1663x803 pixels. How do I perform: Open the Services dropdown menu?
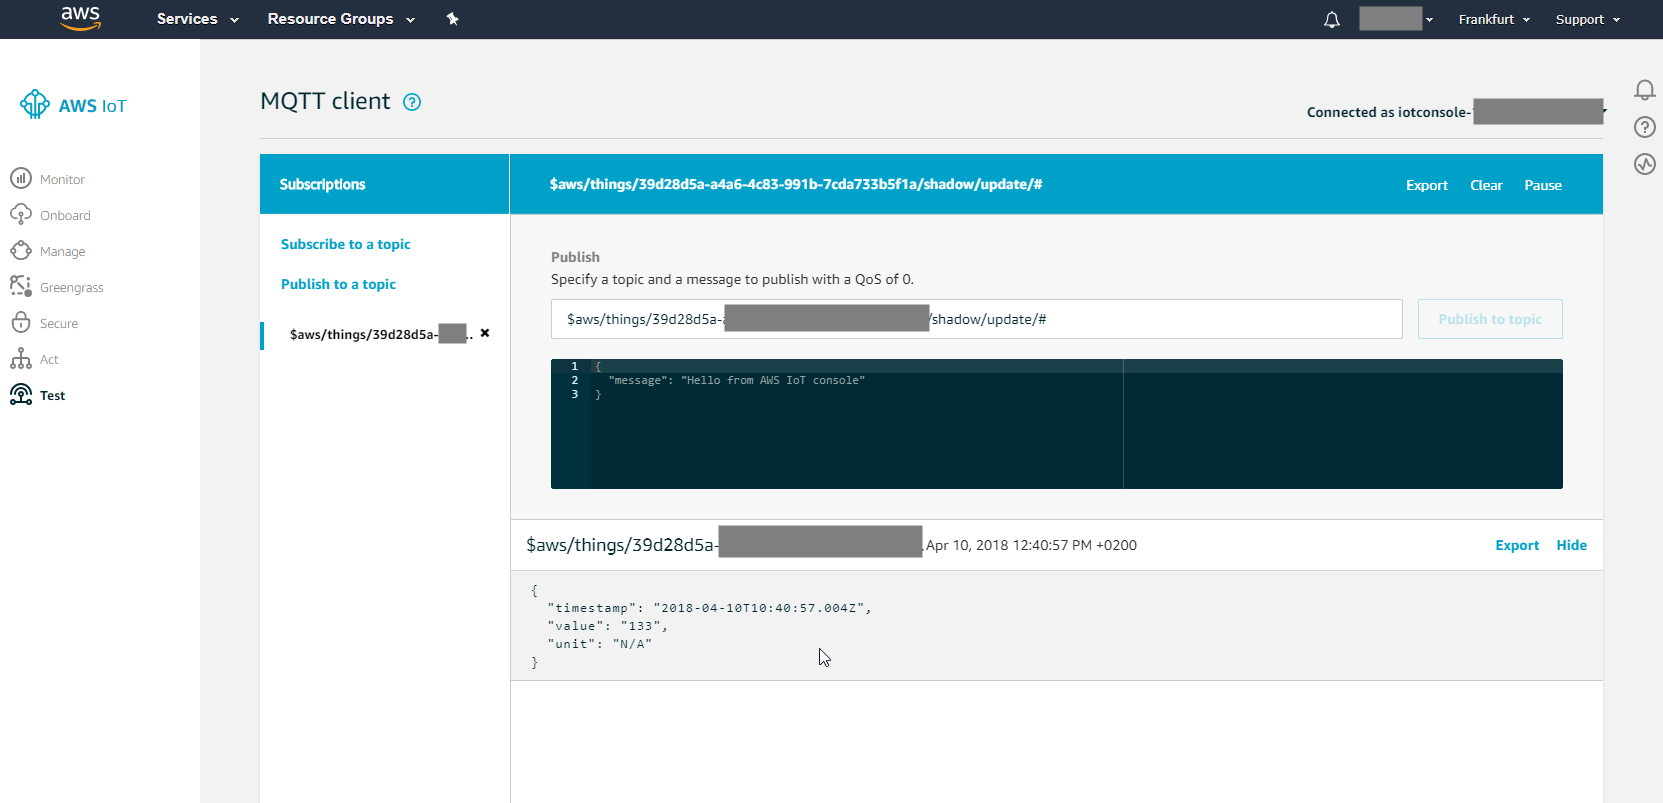[197, 19]
